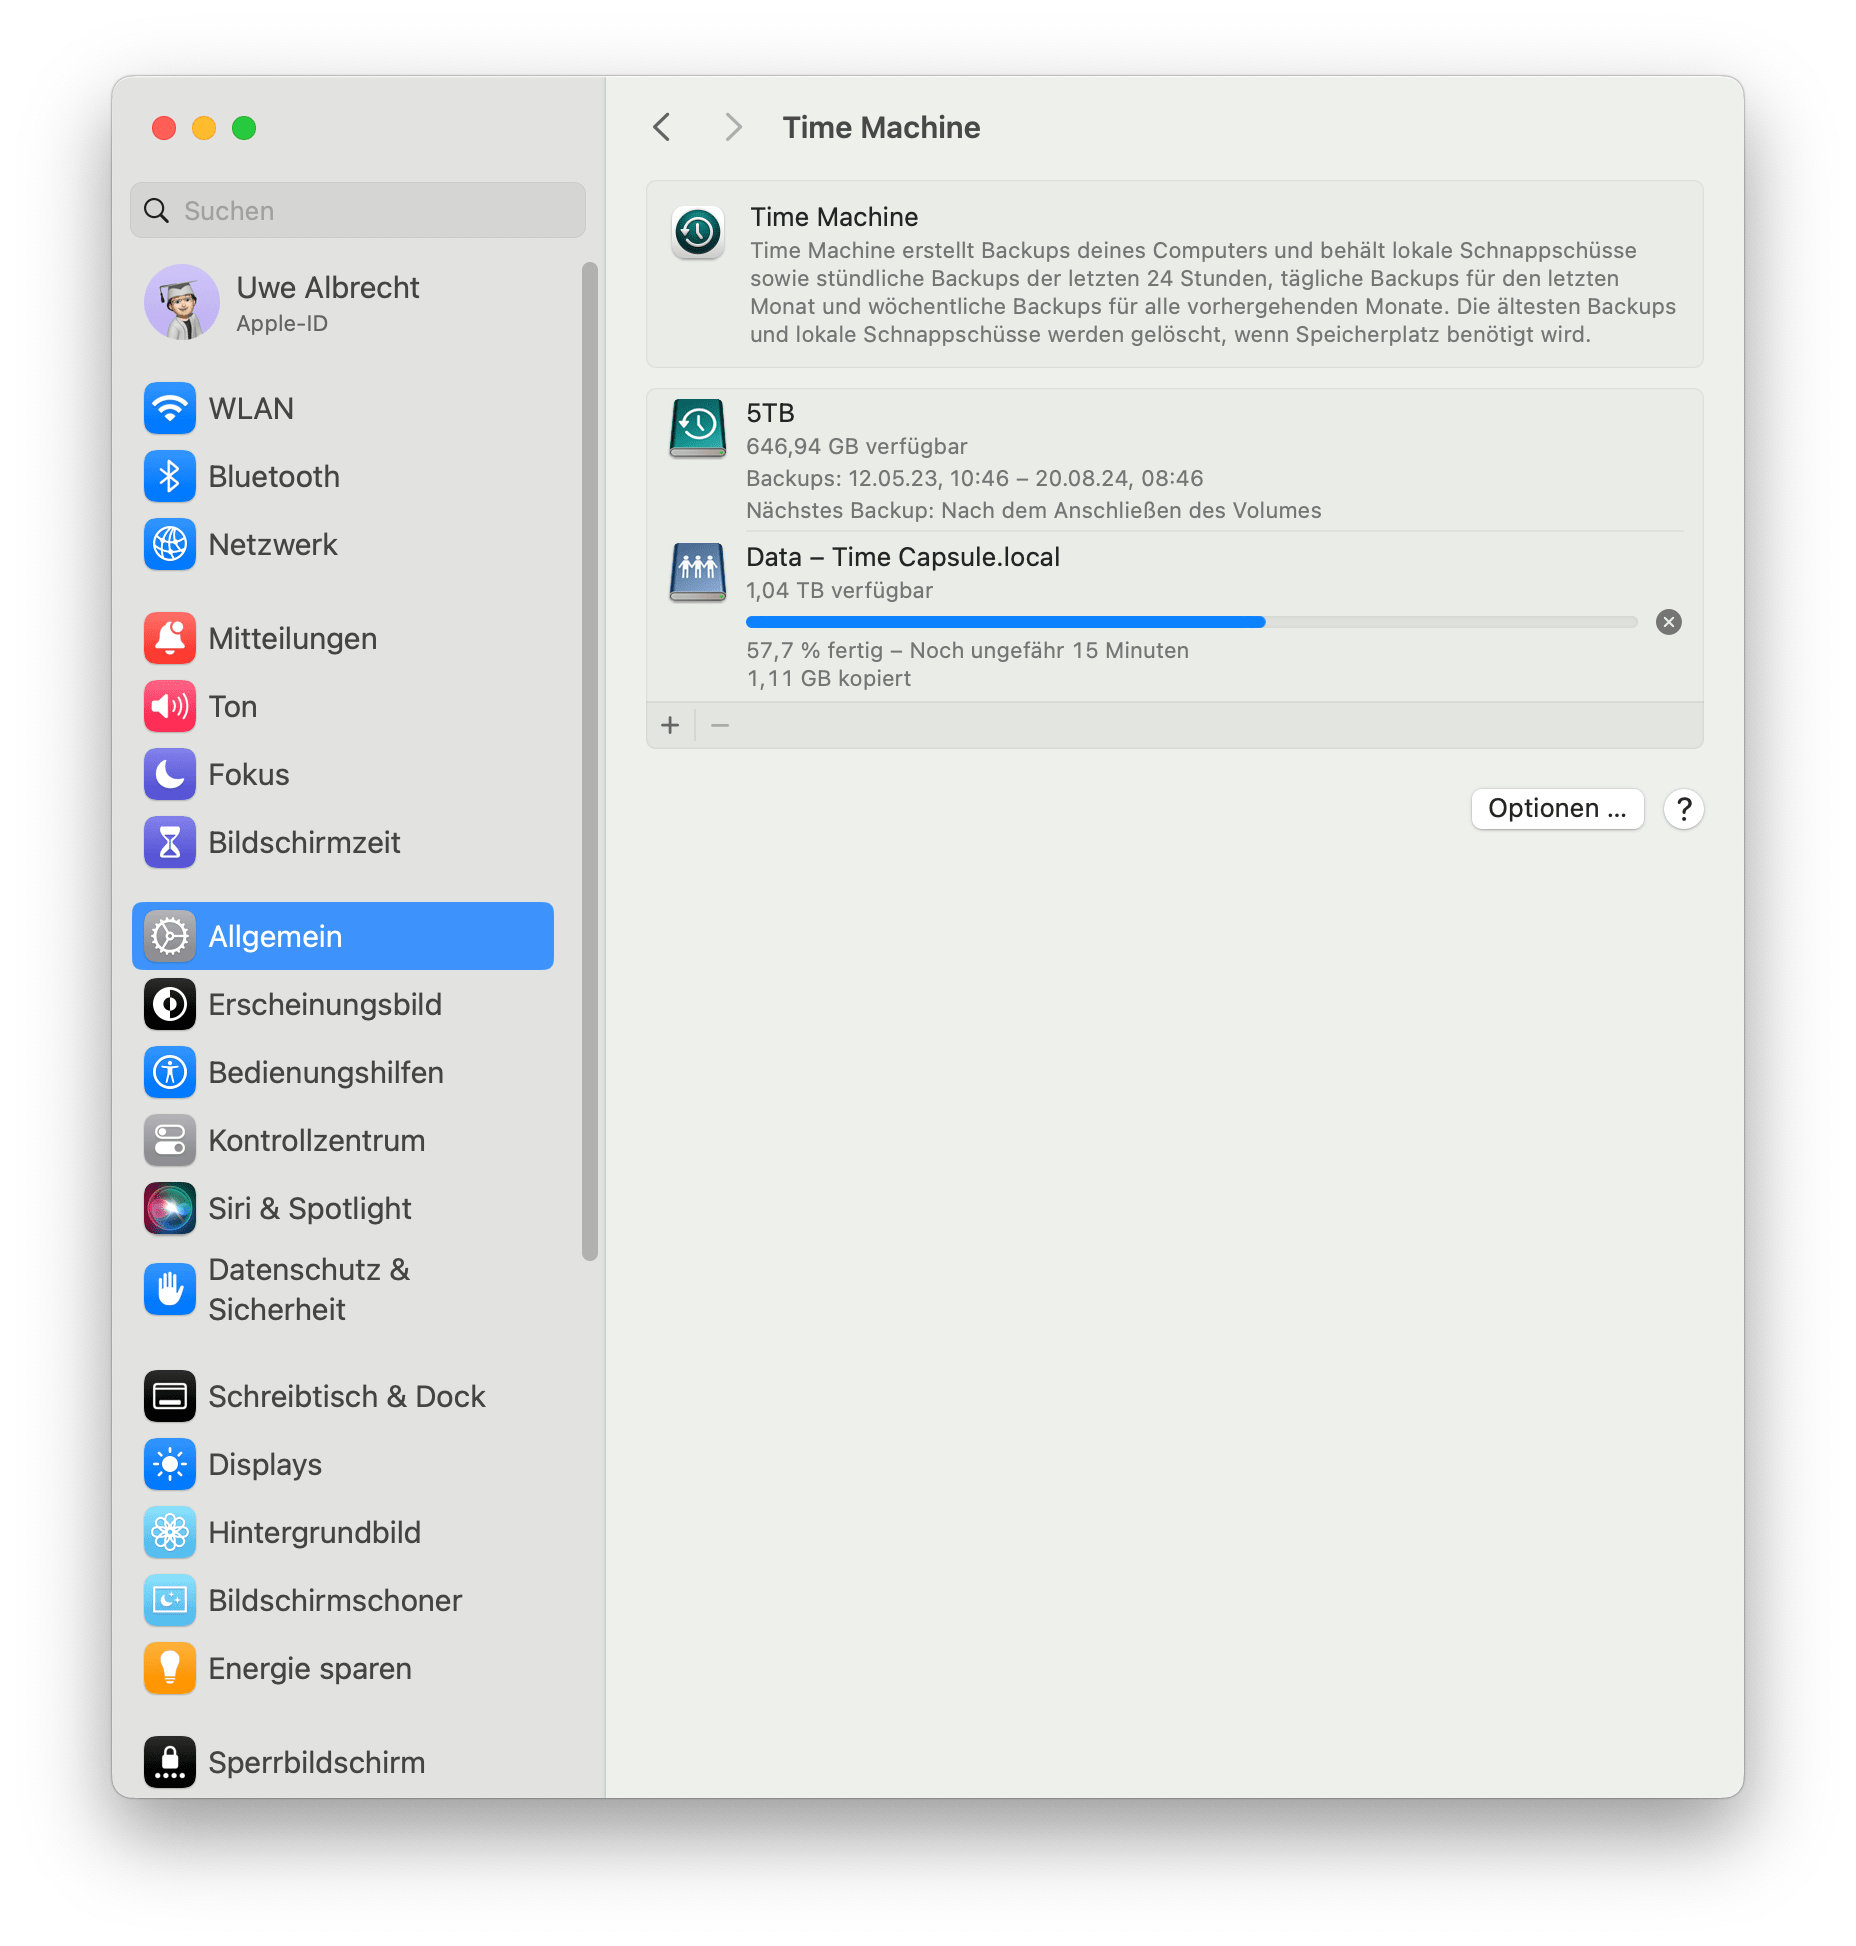Viewport: 1856px width, 1946px height.
Task: Click the Suchen search field
Action: 357,210
